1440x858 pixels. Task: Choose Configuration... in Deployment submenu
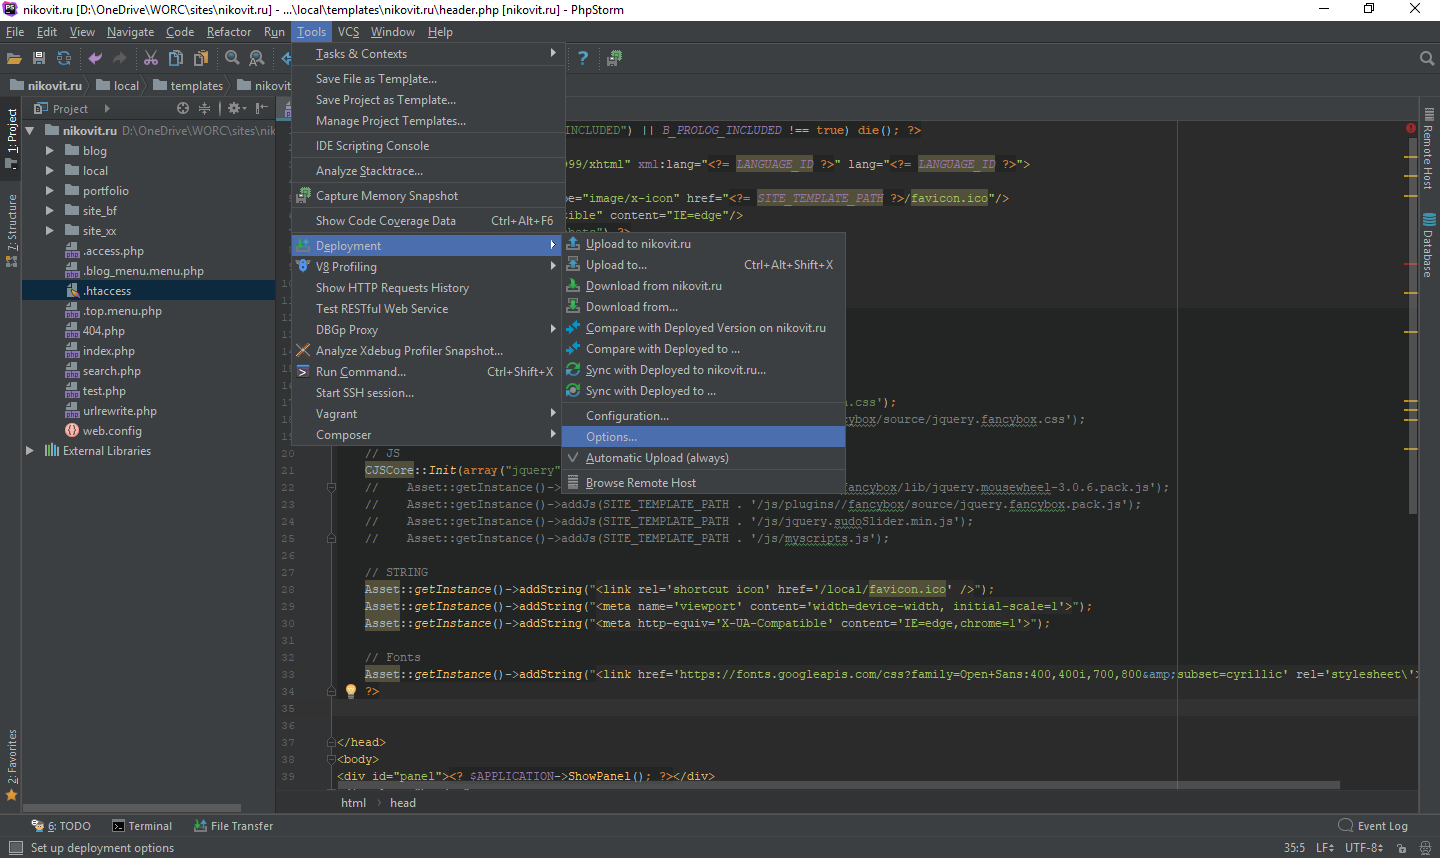click(703, 416)
